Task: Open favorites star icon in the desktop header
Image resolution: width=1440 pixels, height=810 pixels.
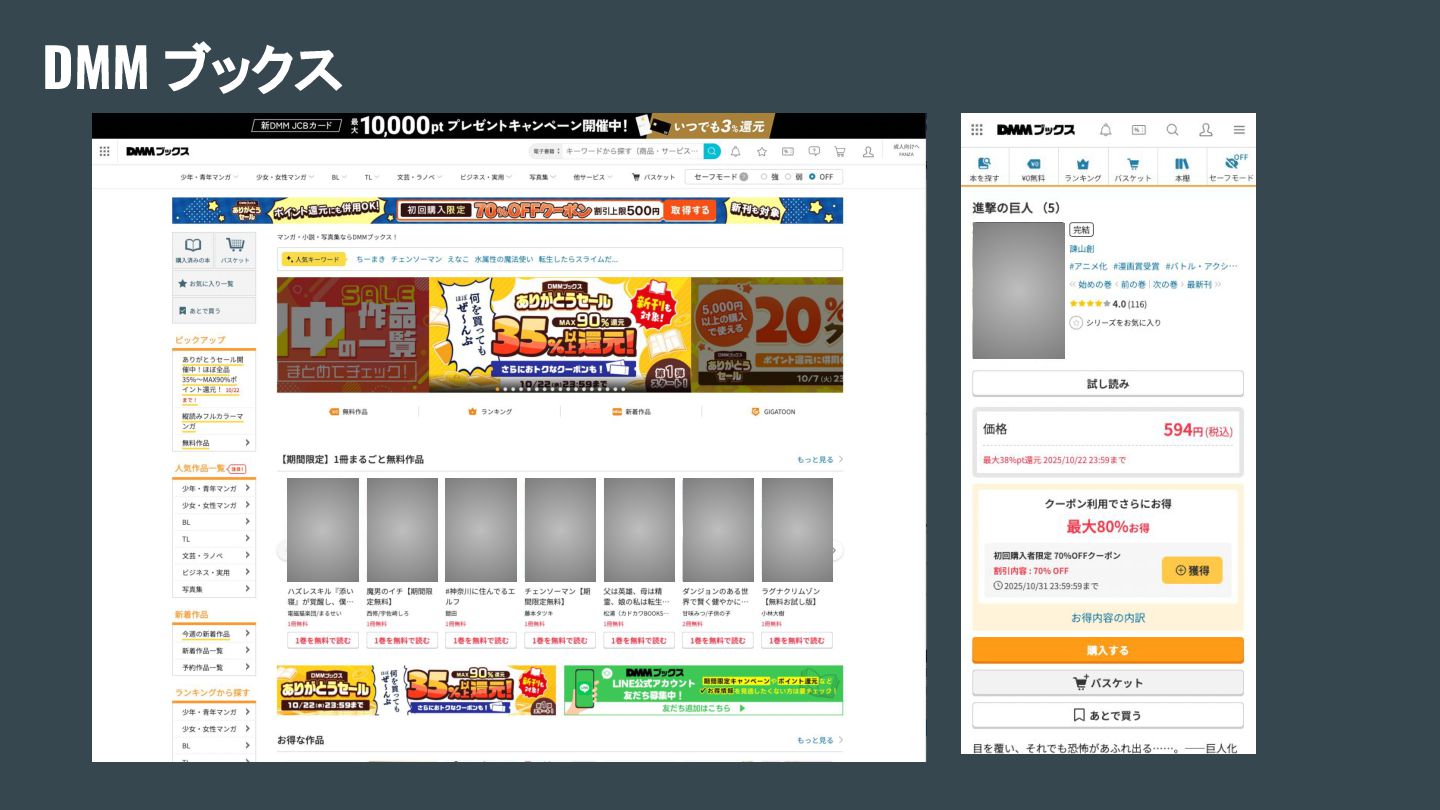Action: pos(762,151)
